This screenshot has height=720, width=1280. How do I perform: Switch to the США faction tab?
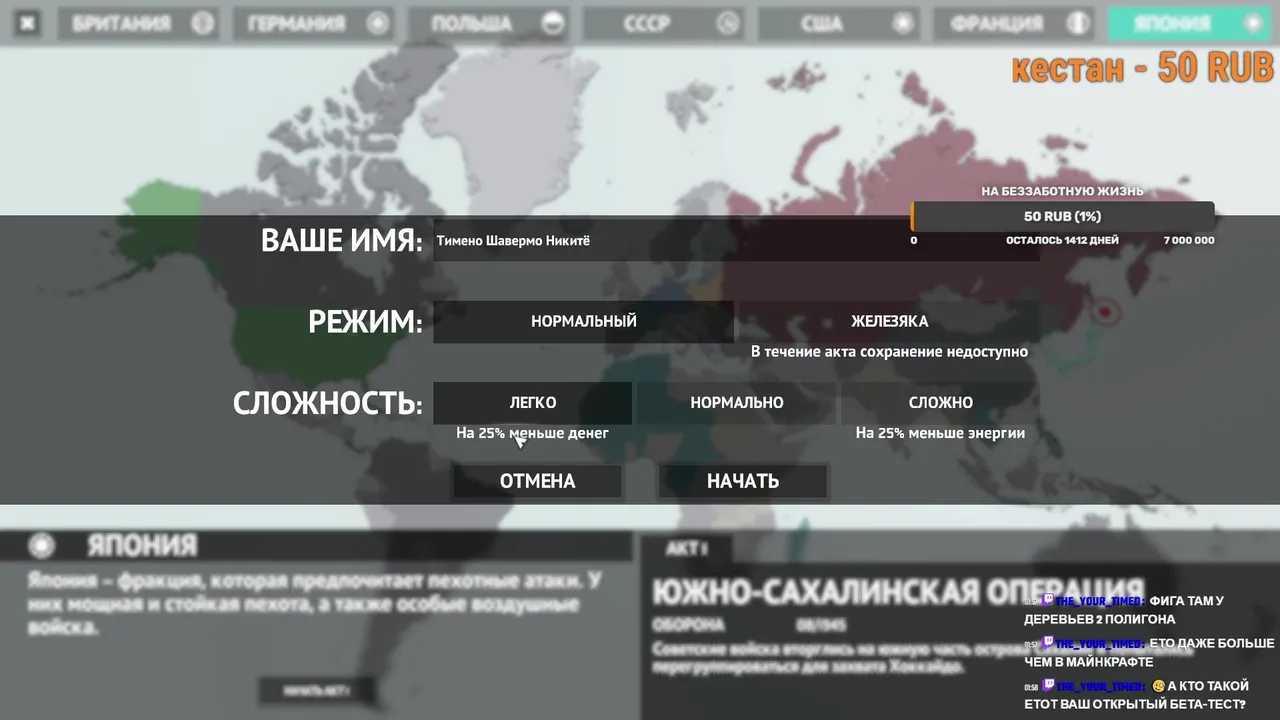(838, 23)
